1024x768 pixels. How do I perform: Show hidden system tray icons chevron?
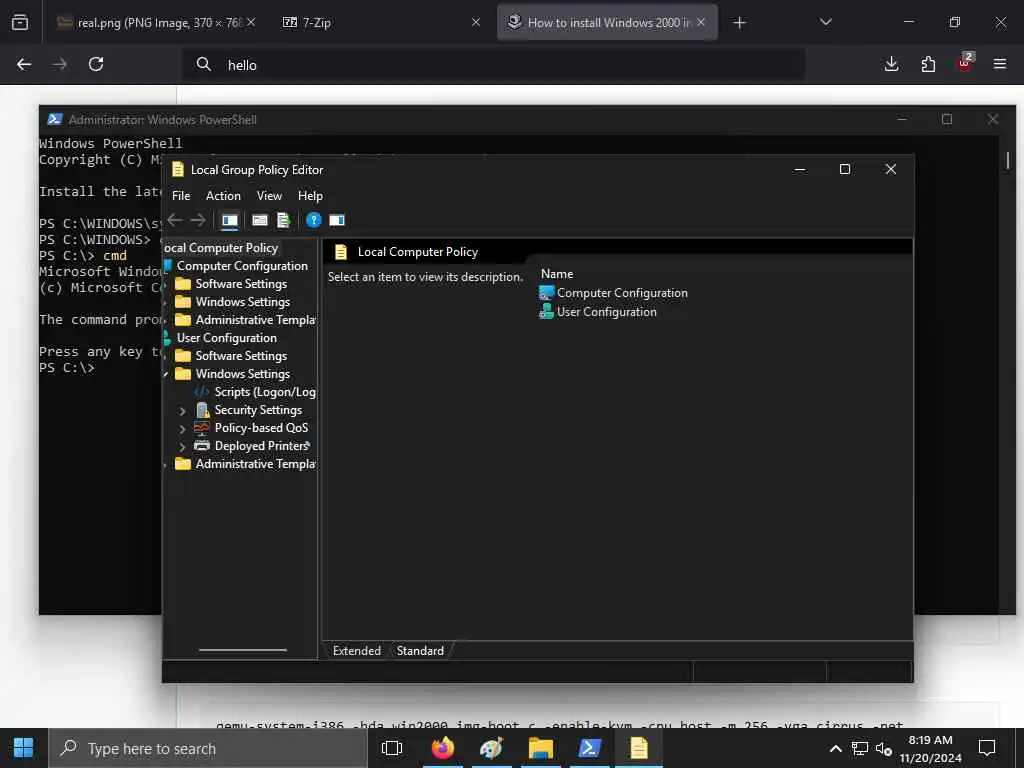[x=835, y=748]
